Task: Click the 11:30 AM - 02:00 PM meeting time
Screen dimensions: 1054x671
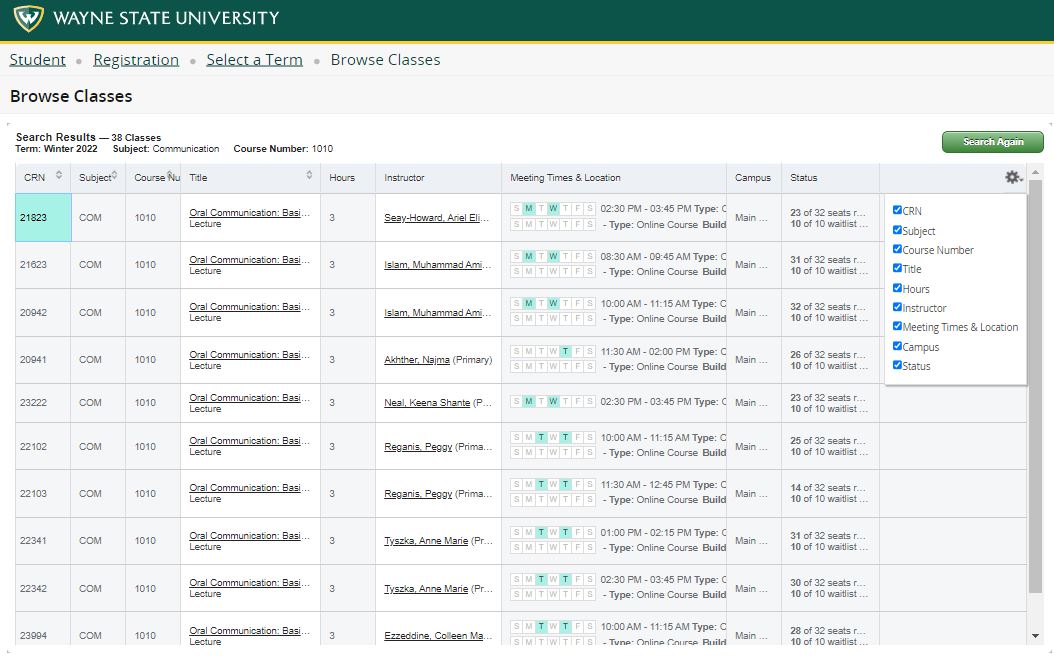Action: point(644,352)
